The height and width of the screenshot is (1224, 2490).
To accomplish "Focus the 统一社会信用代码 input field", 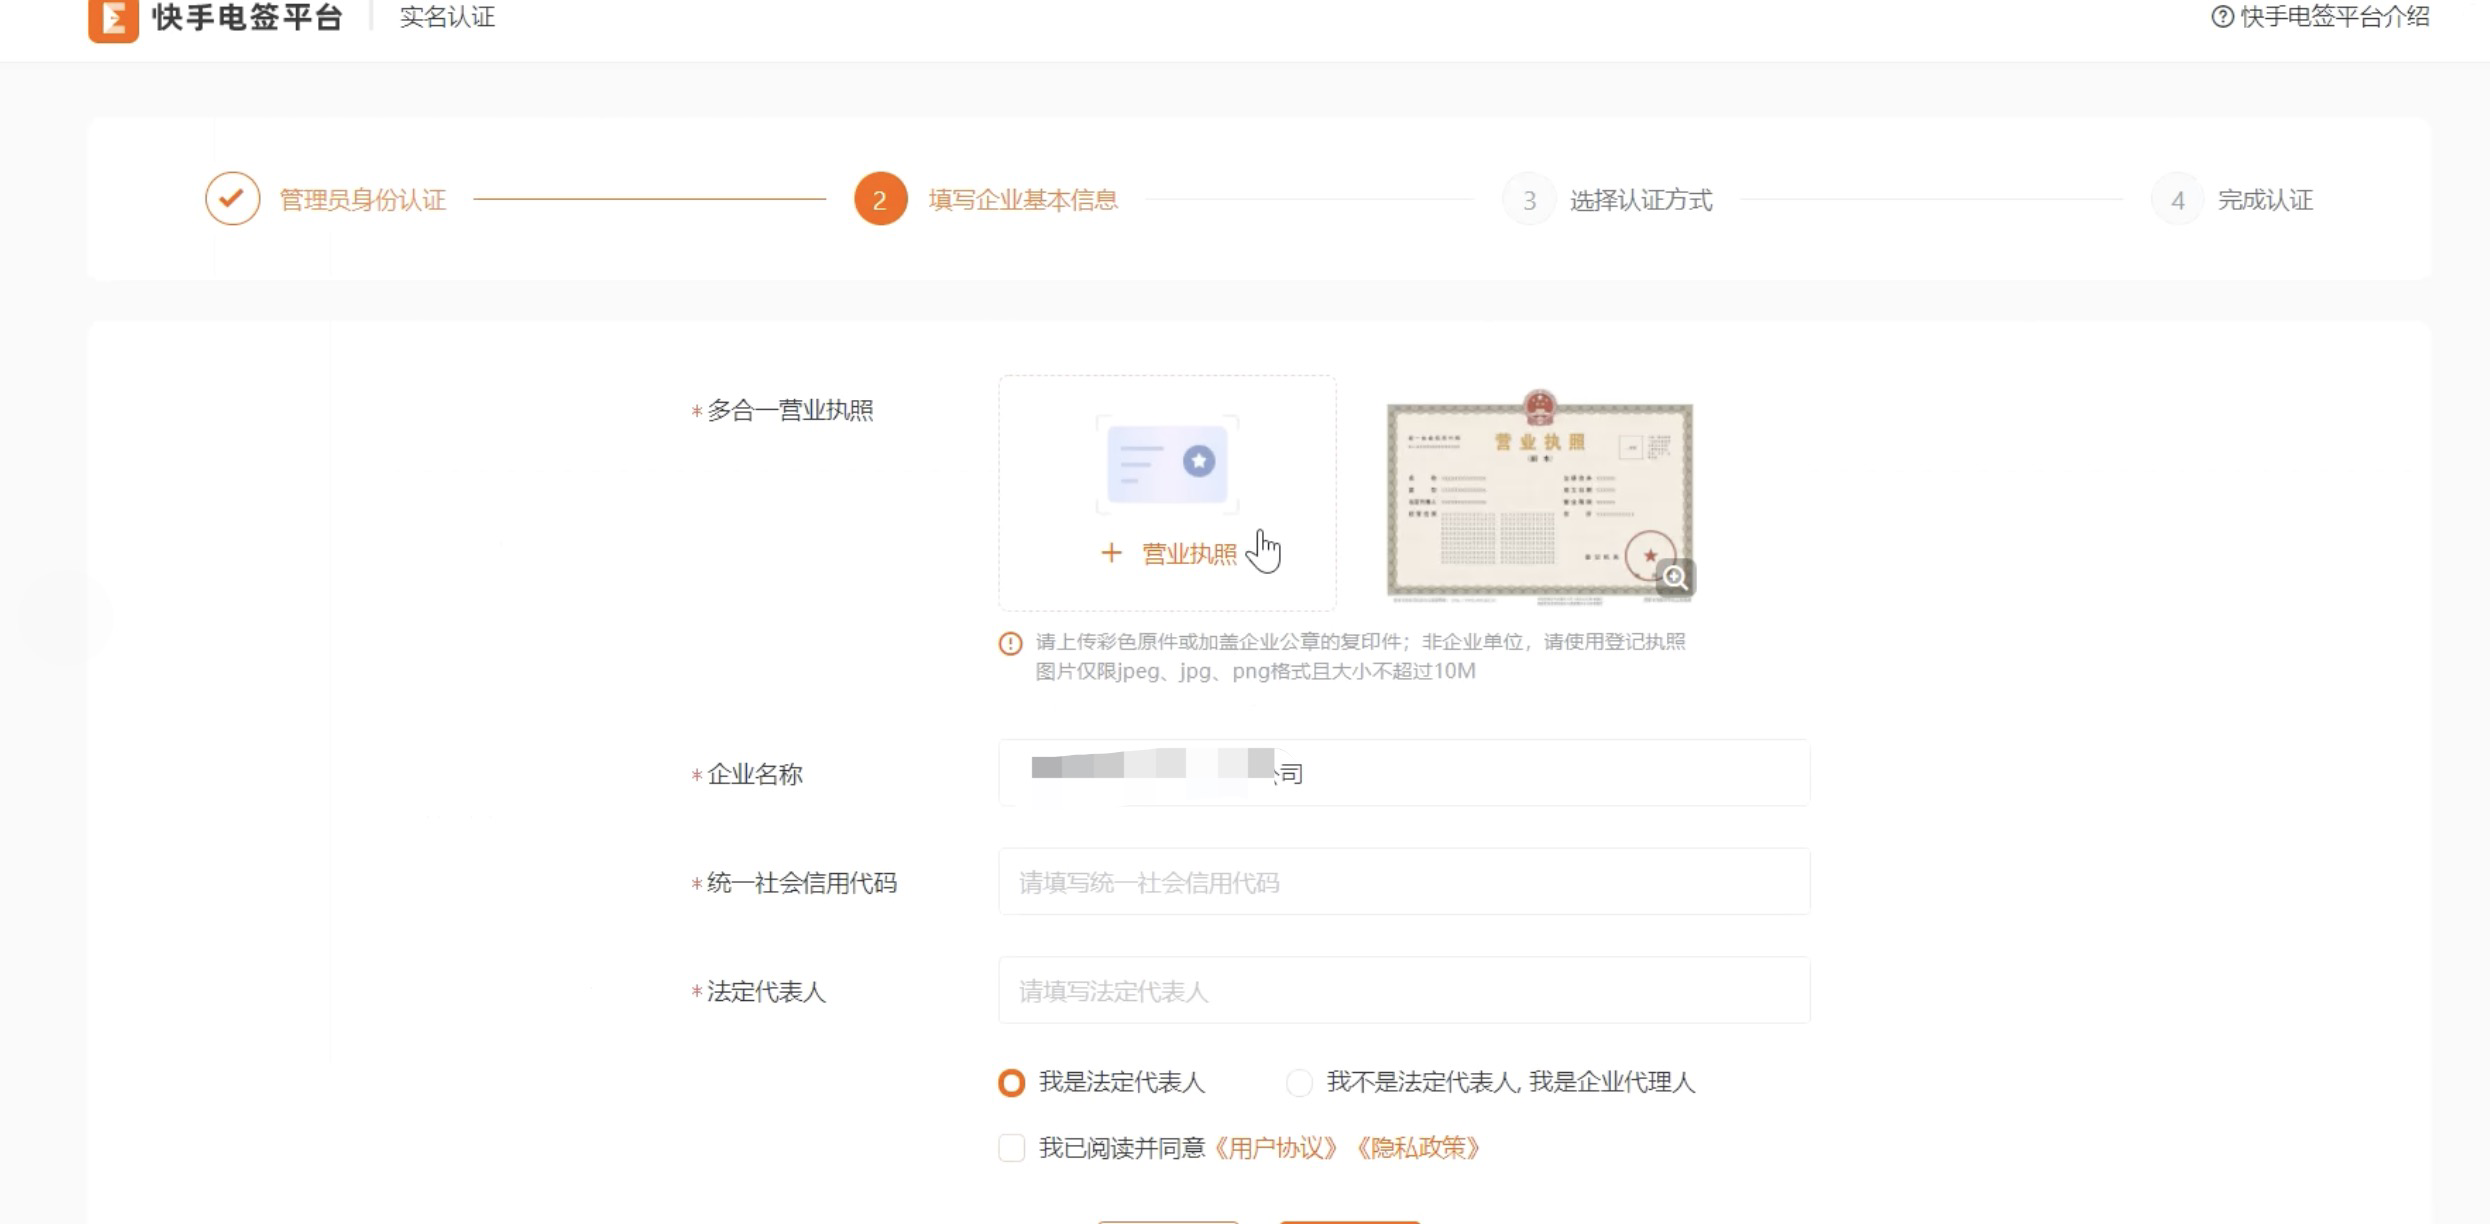I will coord(1403,882).
